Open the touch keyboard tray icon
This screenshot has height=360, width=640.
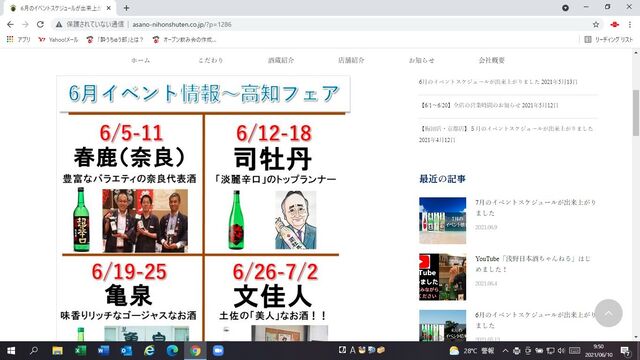tap(575, 351)
